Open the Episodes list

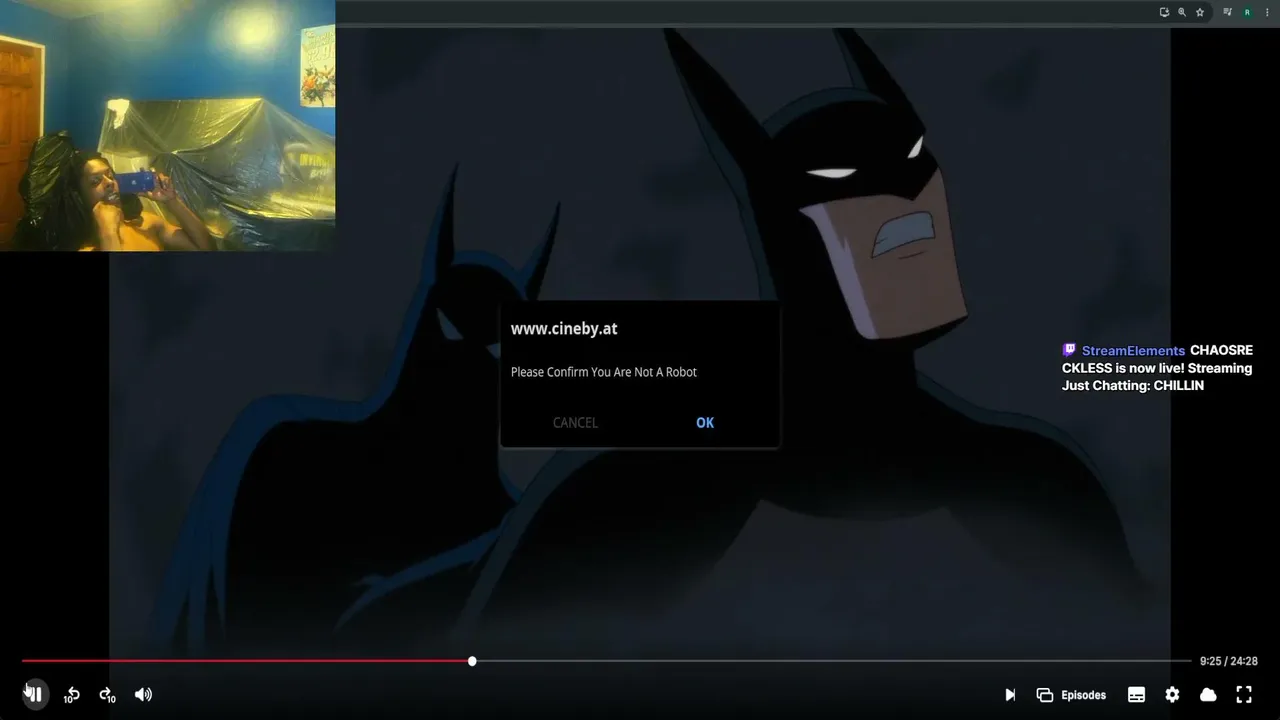point(1071,695)
